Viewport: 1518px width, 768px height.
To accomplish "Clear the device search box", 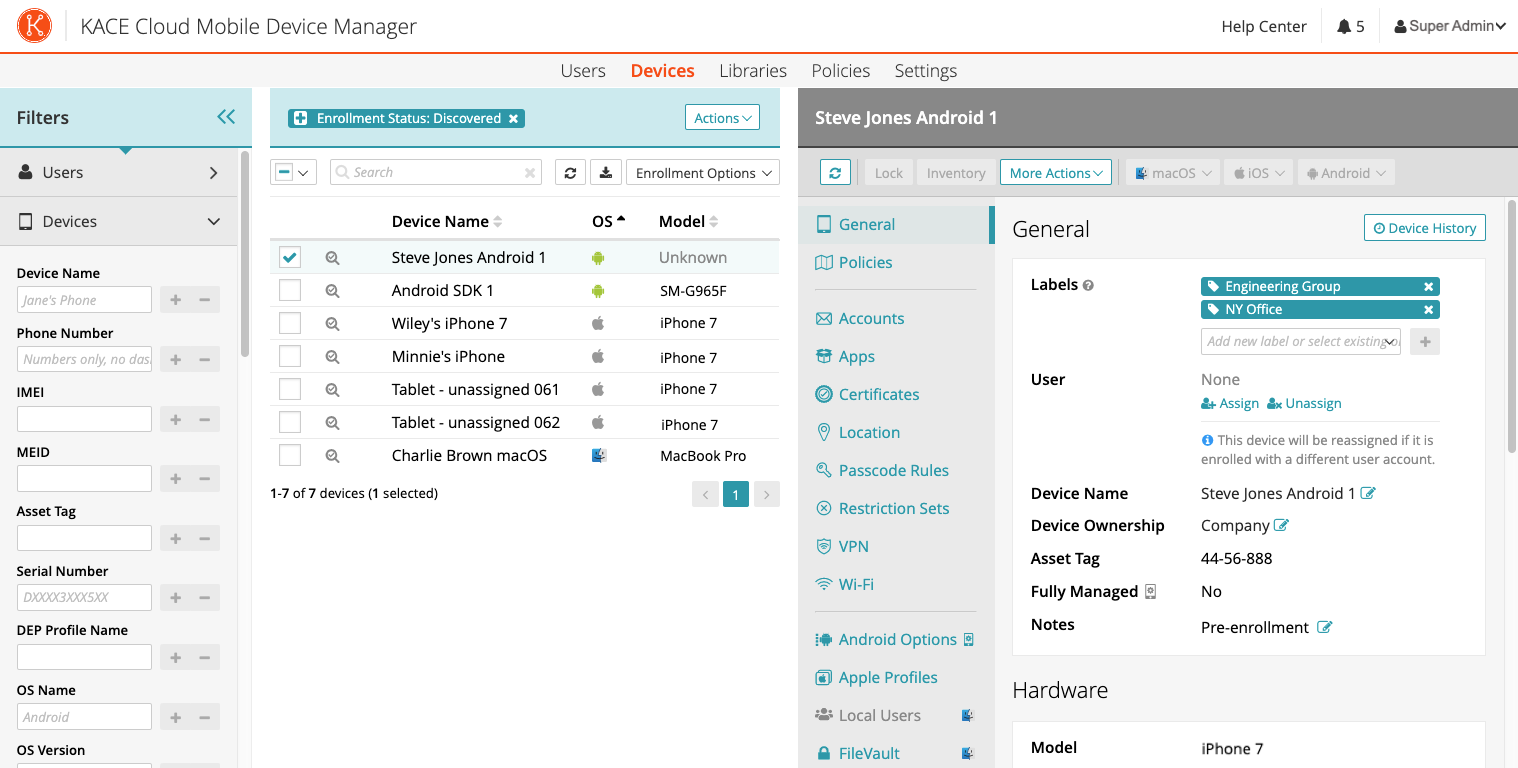I will click(530, 173).
